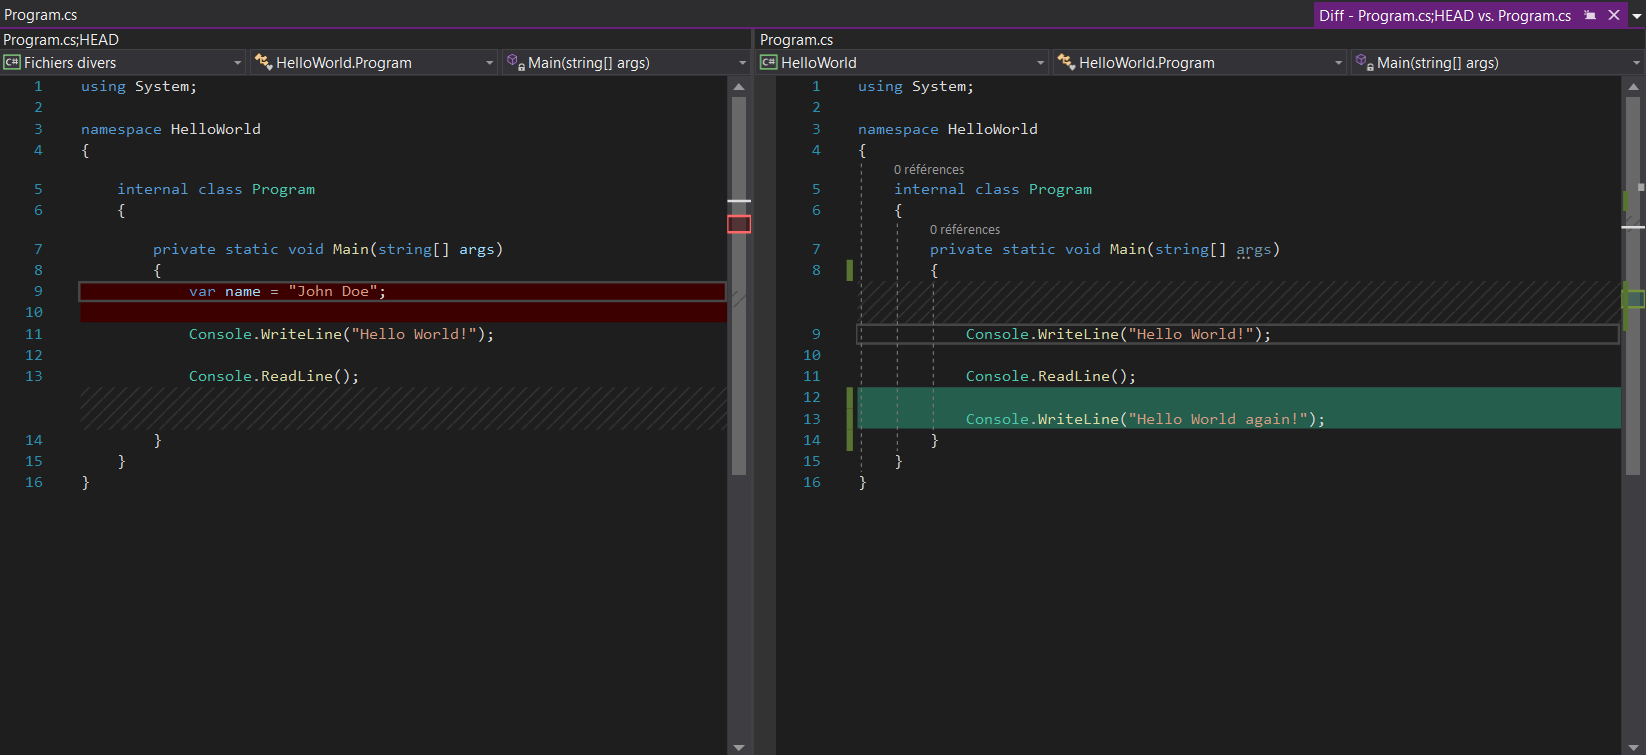The width and height of the screenshot is (1646, 755).
Task: Click class icon beside HelloWorld.Program in Program.cs pane
Action: (1066, 62)
